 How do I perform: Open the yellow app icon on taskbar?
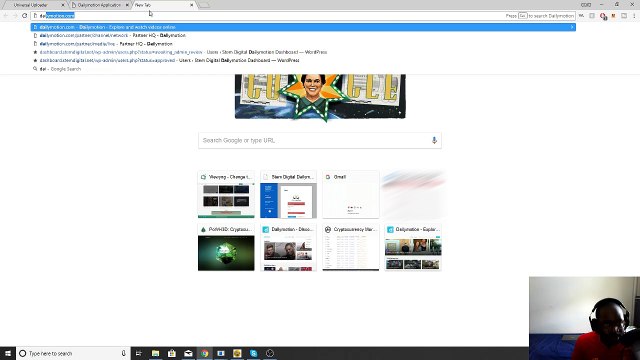[237, 353]
